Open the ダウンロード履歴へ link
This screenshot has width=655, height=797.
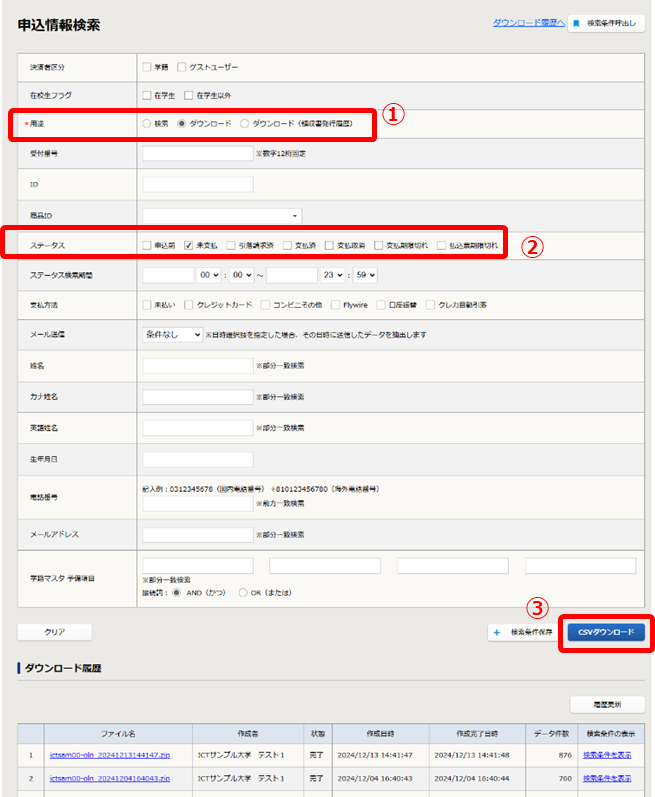click(x=529, y=21)
